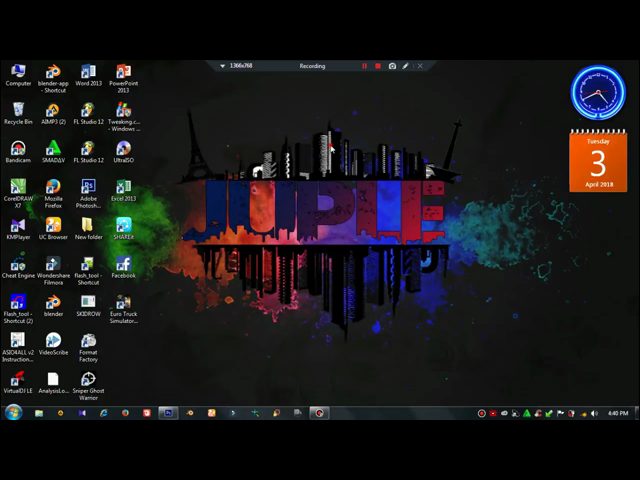The height and width of the screenshot is (480, 640).
Task: Open Firefox from the taskbar
Action: (125, 413)
